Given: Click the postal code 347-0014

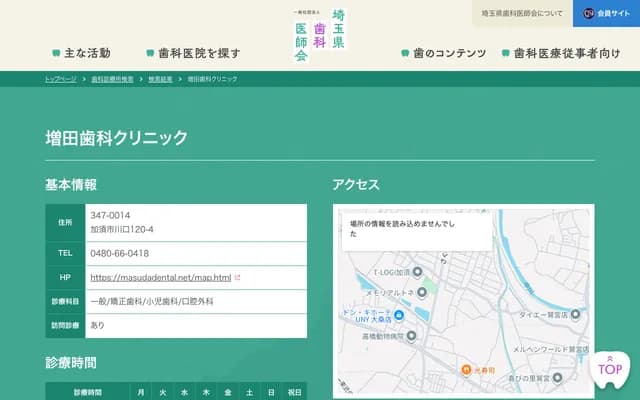Looking at the screenshot, I should pyautogui.click(x=110, y=215).
